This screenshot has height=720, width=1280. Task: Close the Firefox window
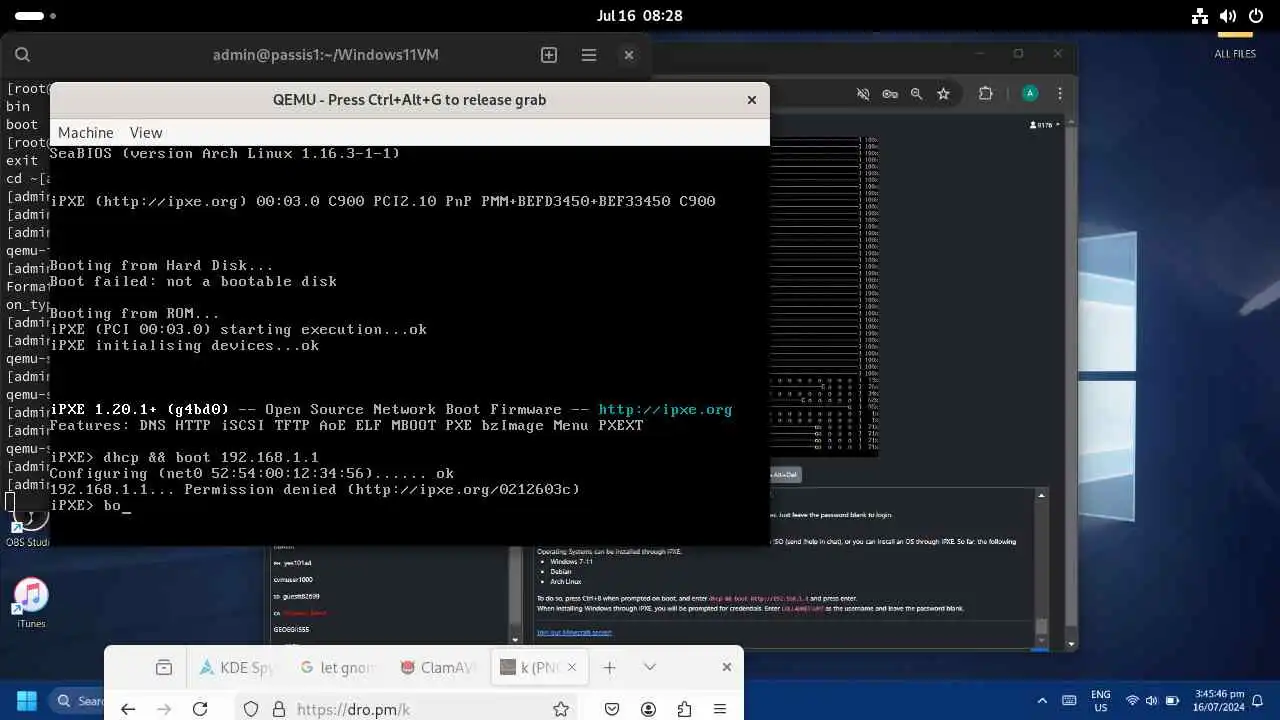[x=727, y=667]
